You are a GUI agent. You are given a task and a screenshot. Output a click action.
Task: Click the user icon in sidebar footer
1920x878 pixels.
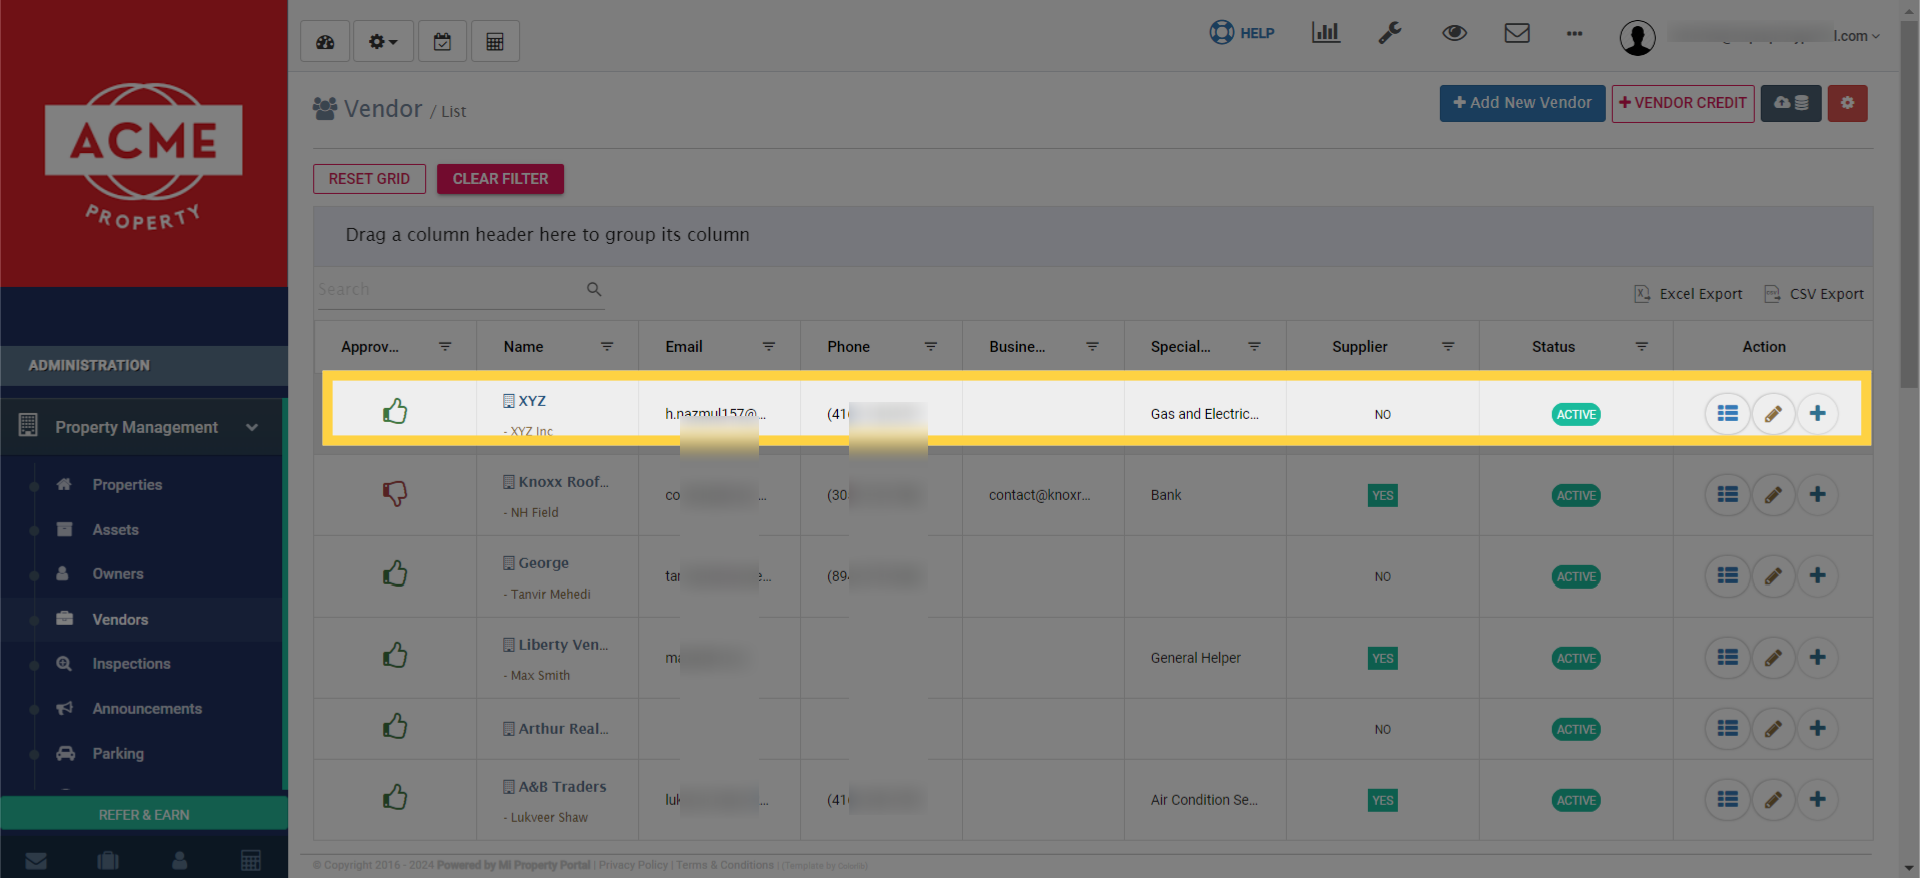[x=180, y=860]
